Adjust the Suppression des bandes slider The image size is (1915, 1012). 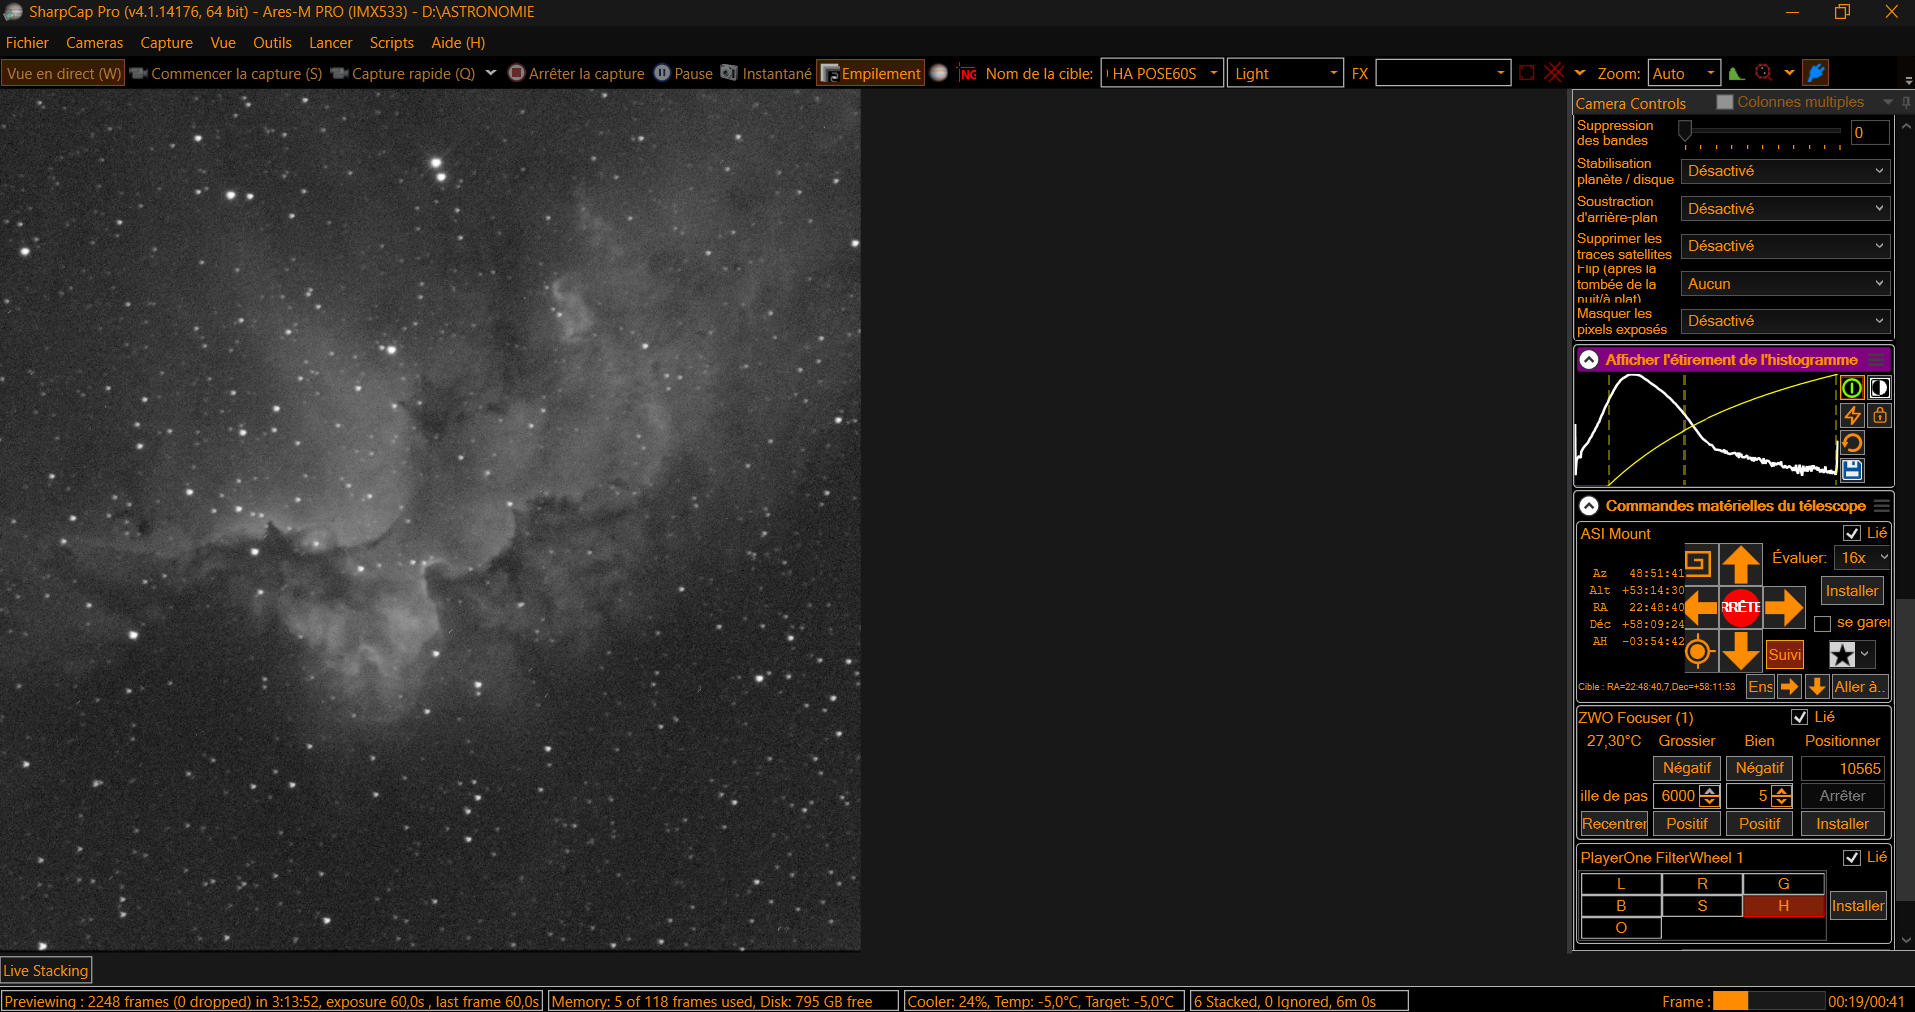point(1761,131)
